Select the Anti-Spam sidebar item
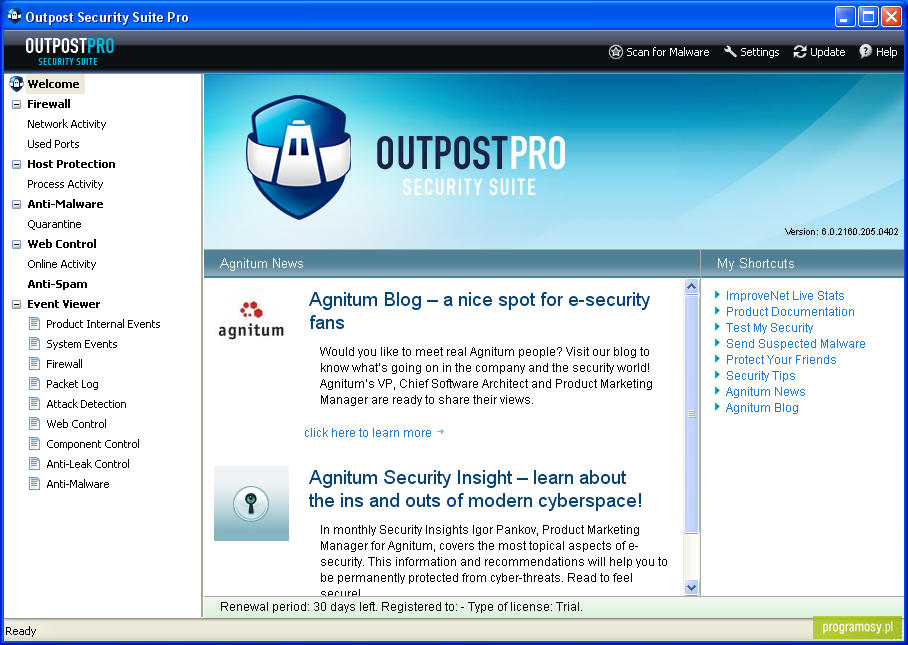Viewport: 908px width, 645px height. 57,284
